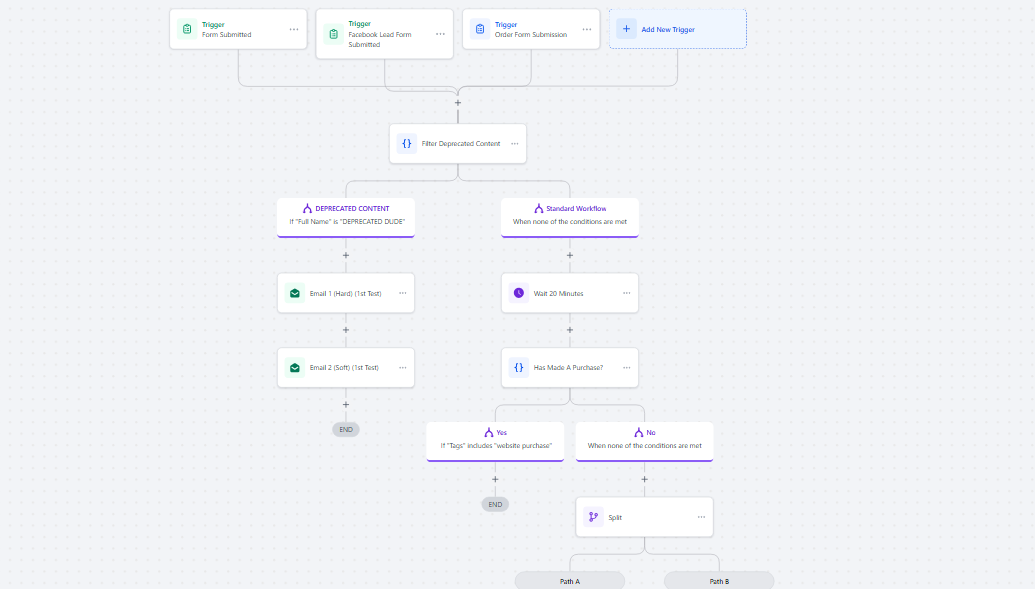Select the Yes branch node
The width and height of the screenshot is (1035, 589).
[495, 441]
